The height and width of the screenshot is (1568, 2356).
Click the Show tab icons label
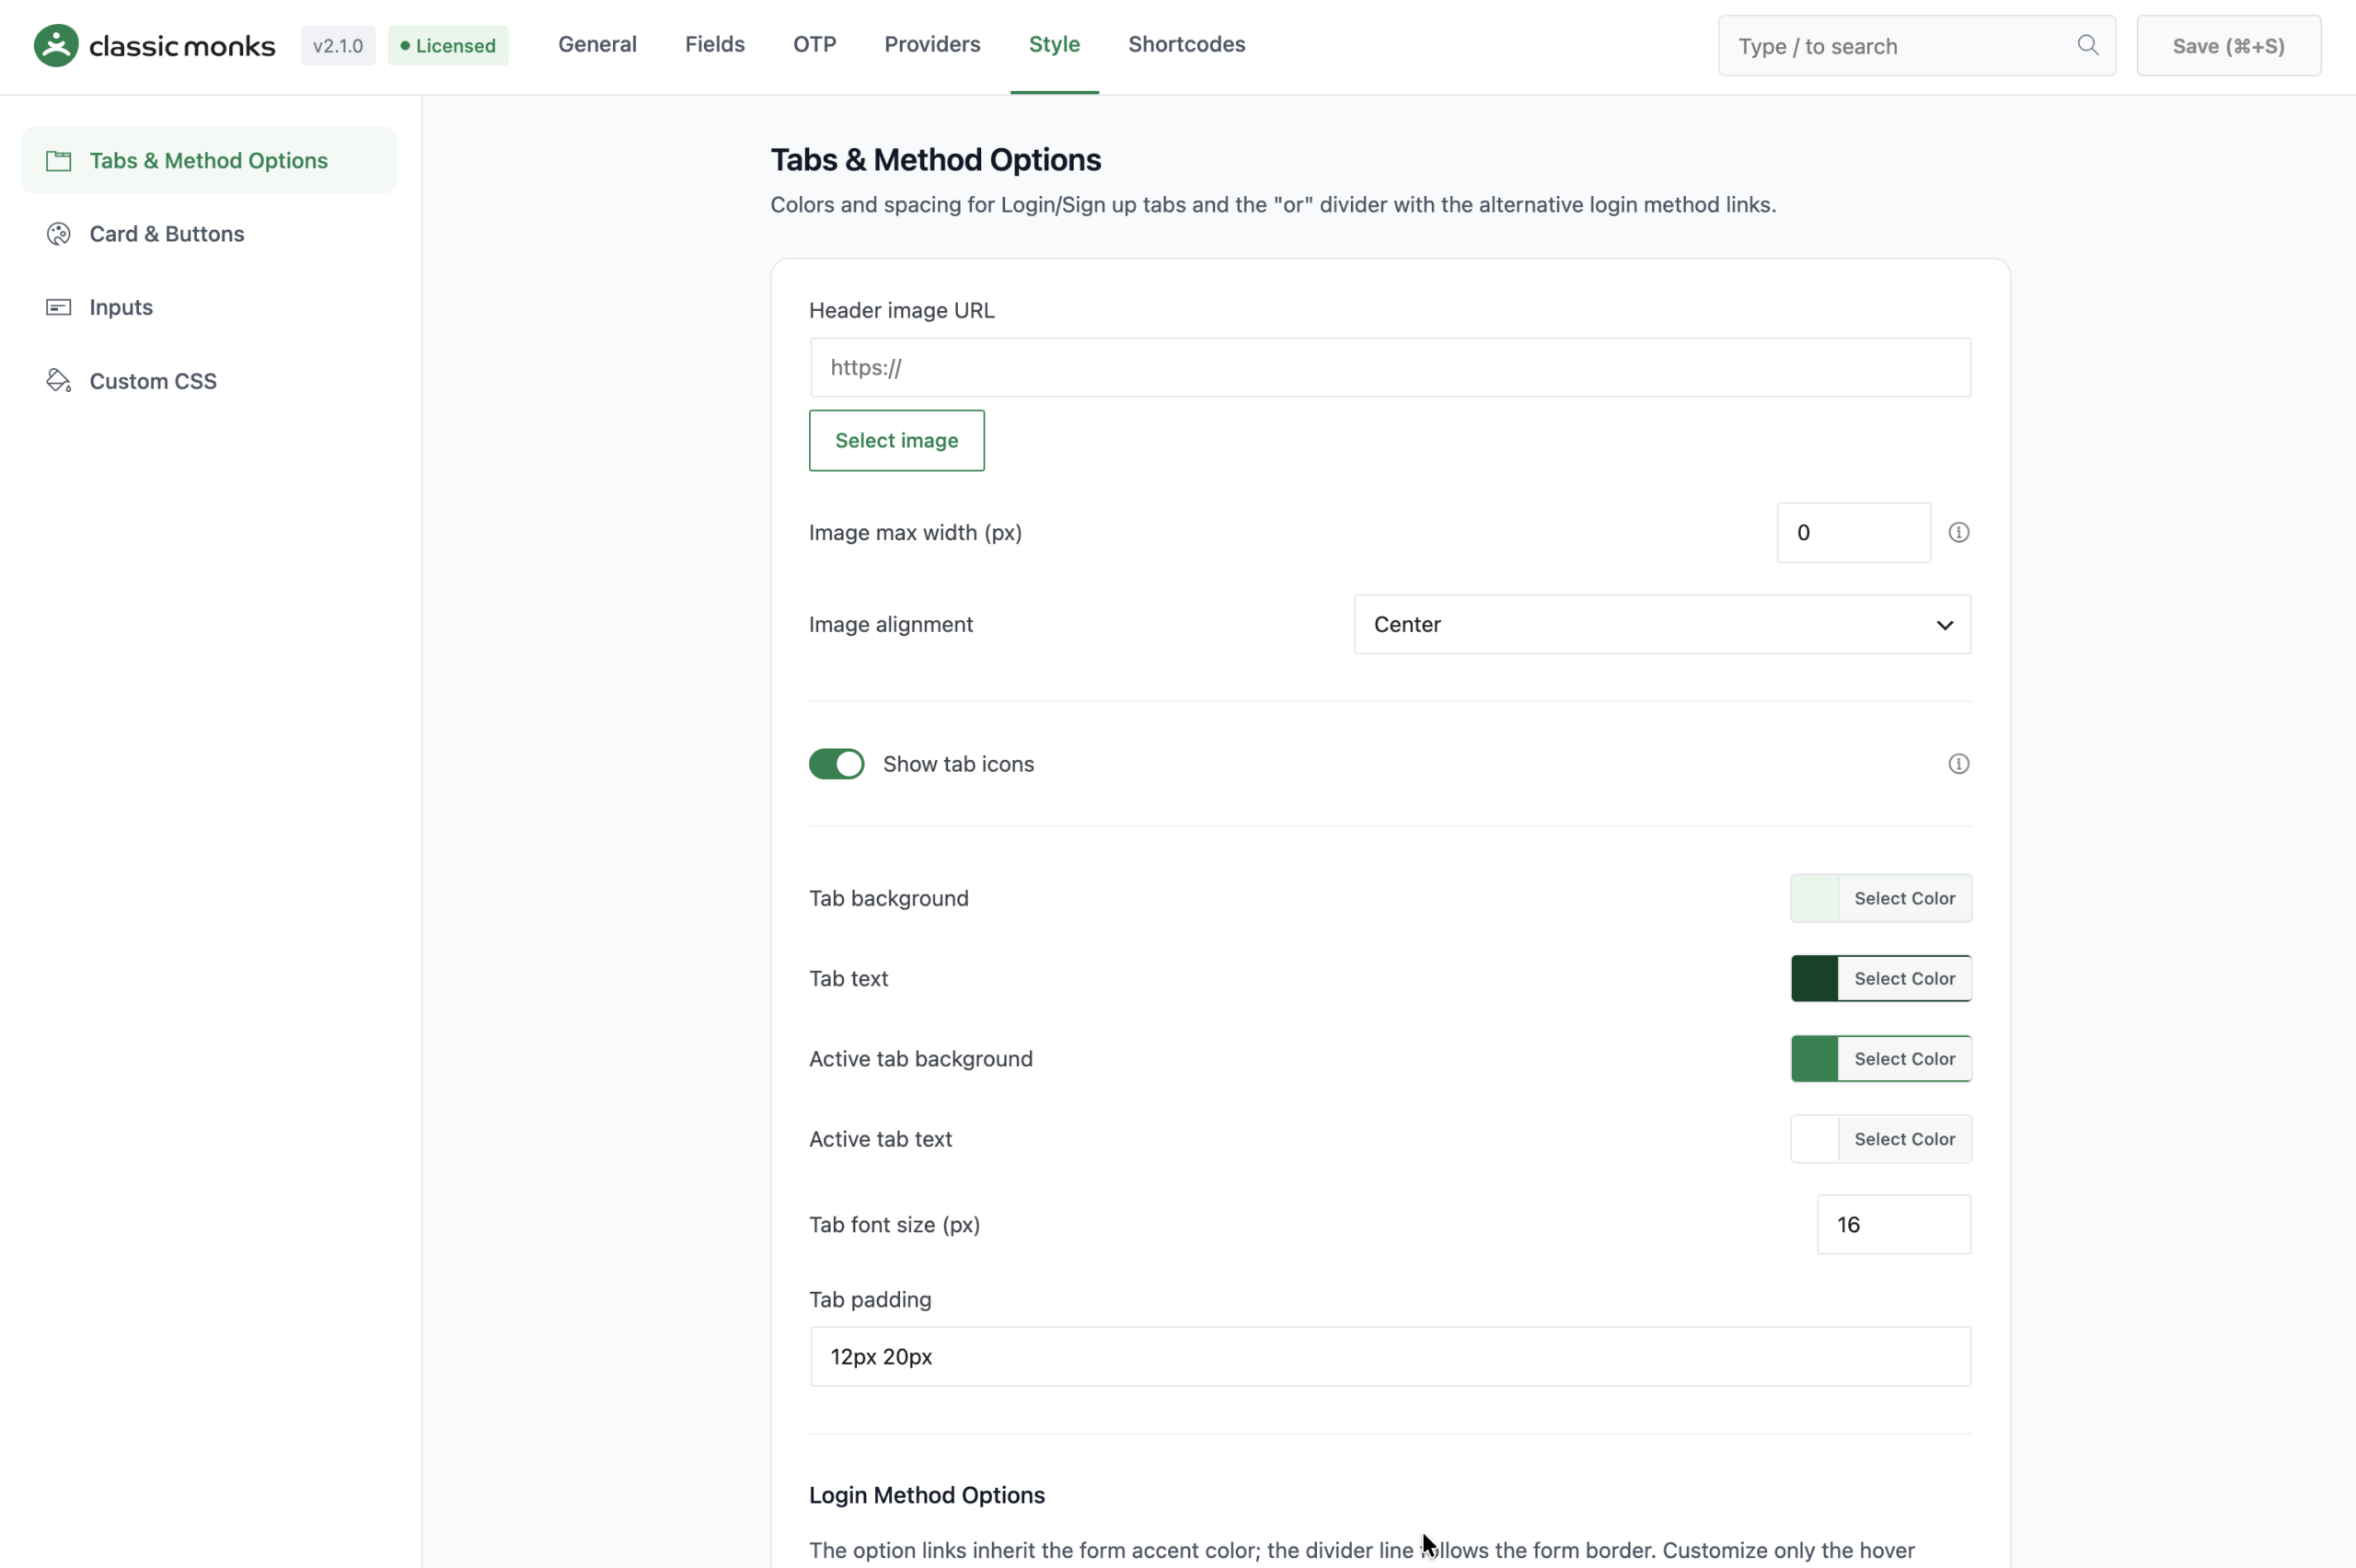pos(958,764)
